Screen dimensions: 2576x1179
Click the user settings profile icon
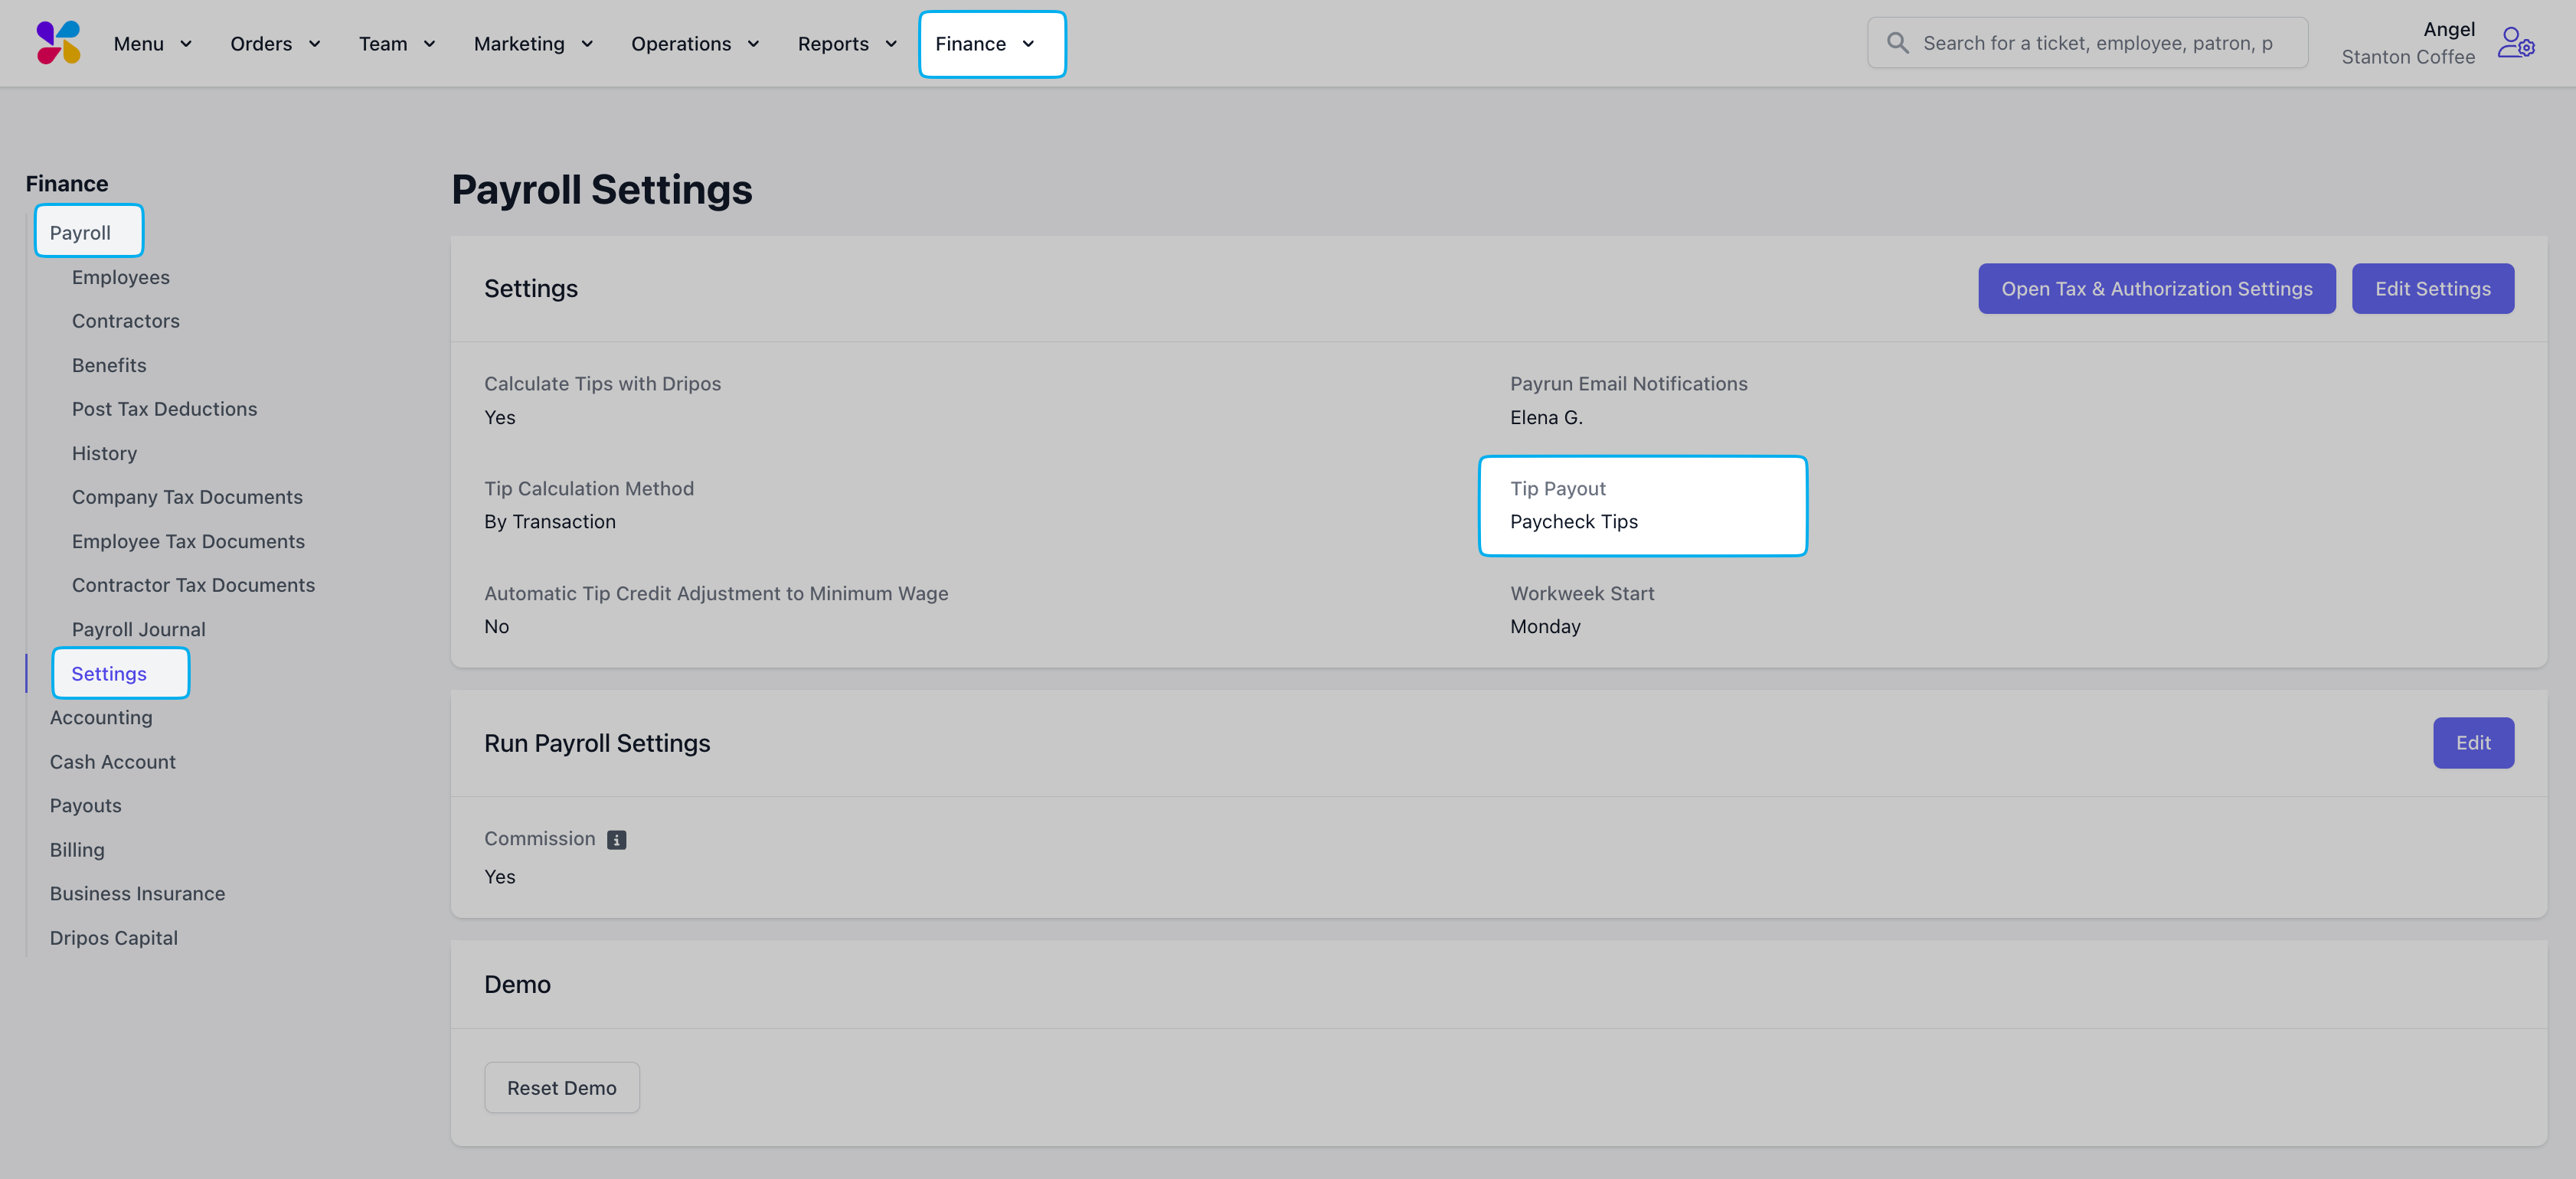2515,43
